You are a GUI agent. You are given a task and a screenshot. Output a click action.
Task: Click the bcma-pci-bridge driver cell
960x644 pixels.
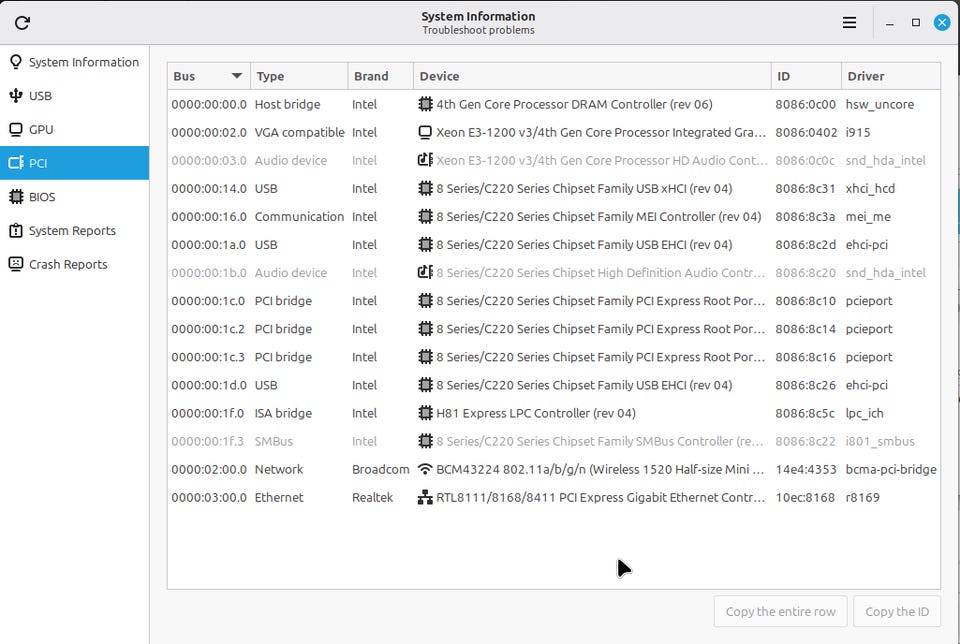point(891,470)
